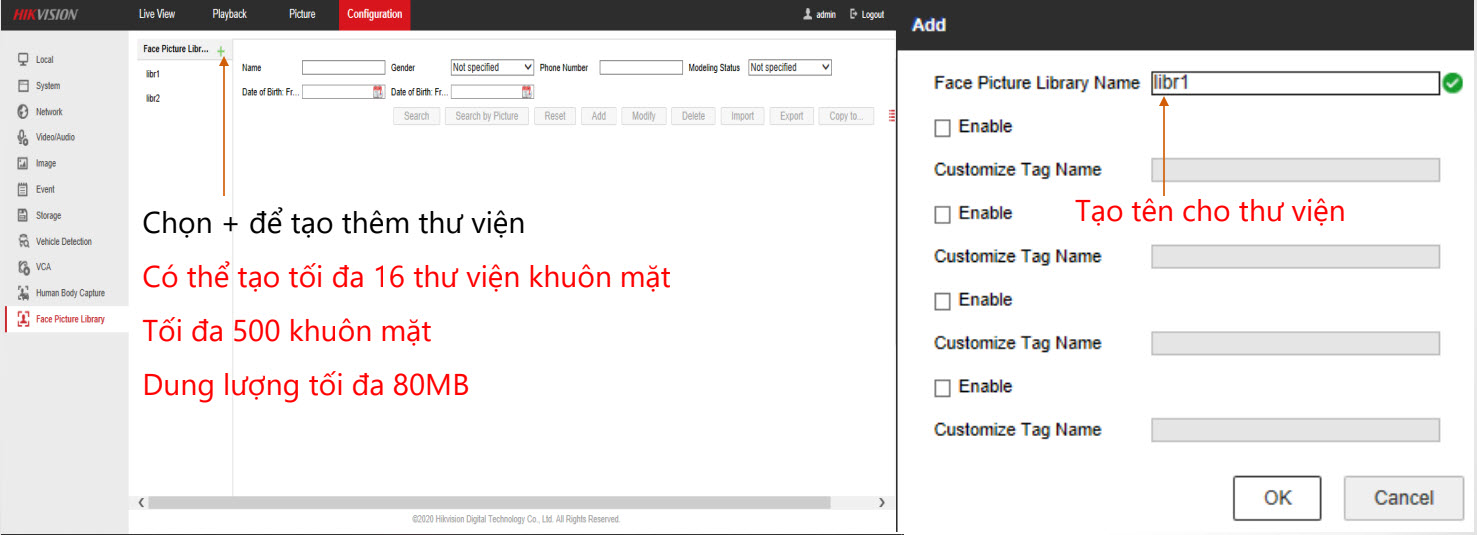Open the Gender dropdown
The image size is (1477, 535).
492,67
